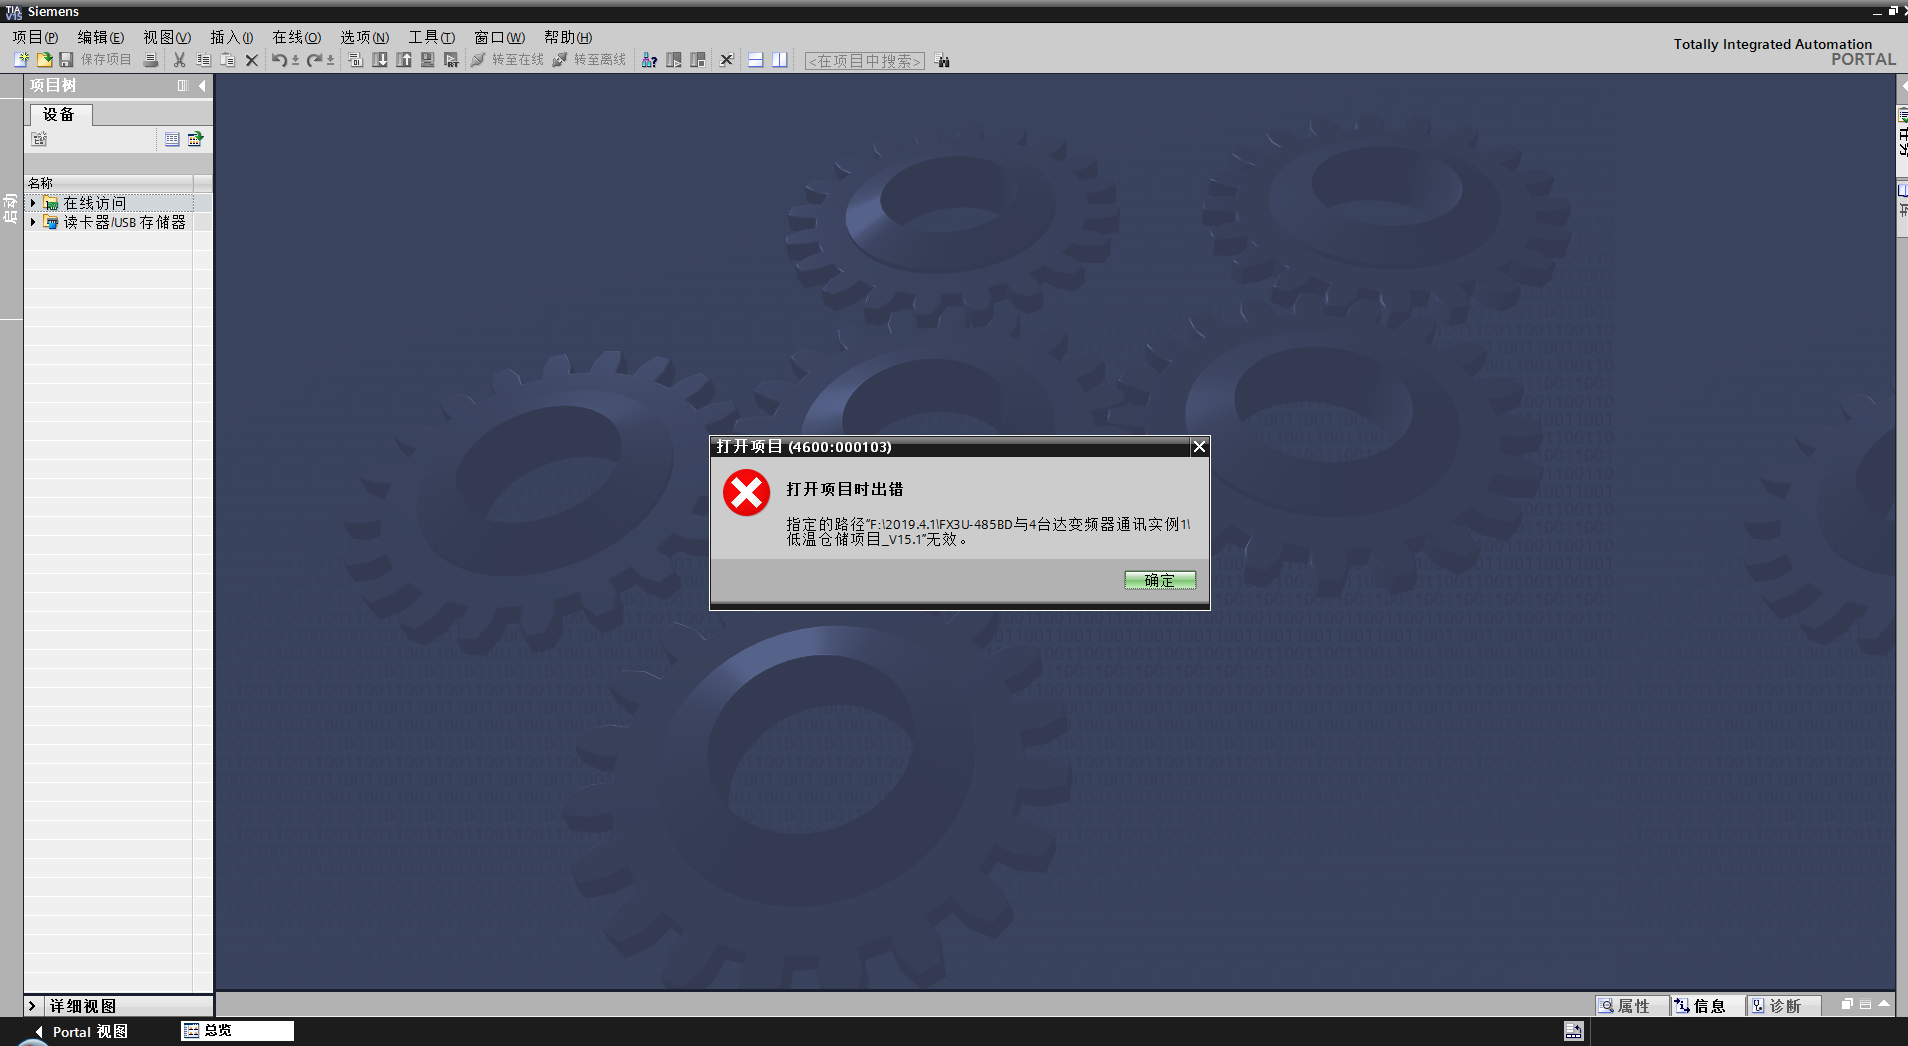This screenshot has width=1908, height=1046.
Task: Split editor space horizontally icon
Action: click(756, 60)
